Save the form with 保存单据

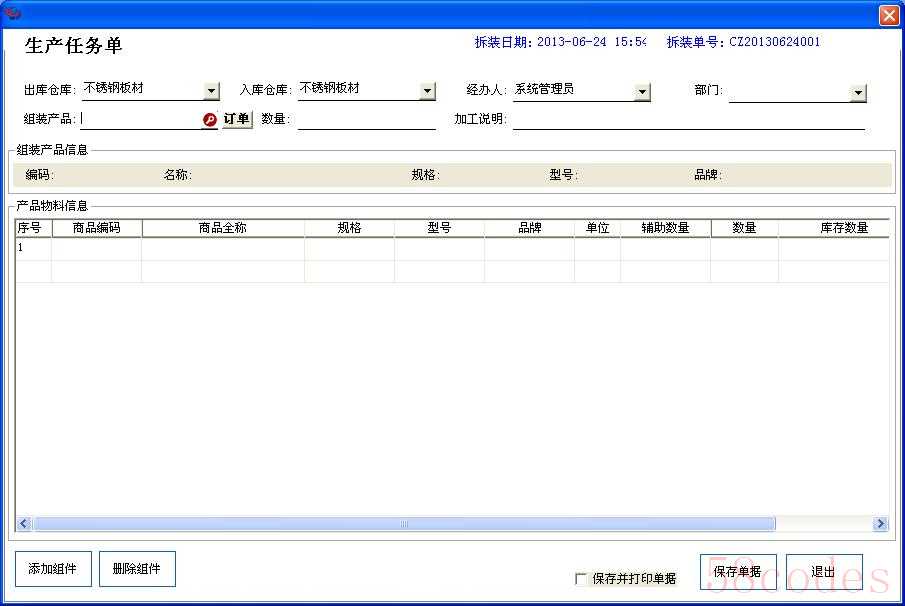(x=738, y=572)
